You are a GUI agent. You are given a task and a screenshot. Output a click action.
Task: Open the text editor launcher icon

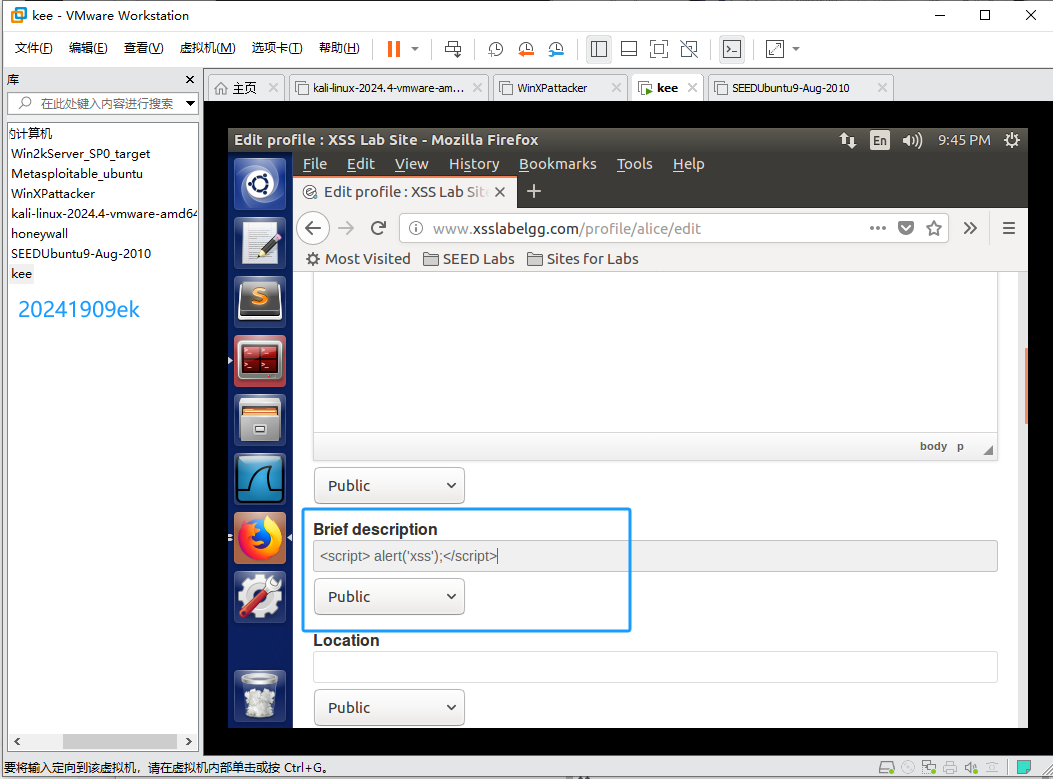[x=260, y=242]
